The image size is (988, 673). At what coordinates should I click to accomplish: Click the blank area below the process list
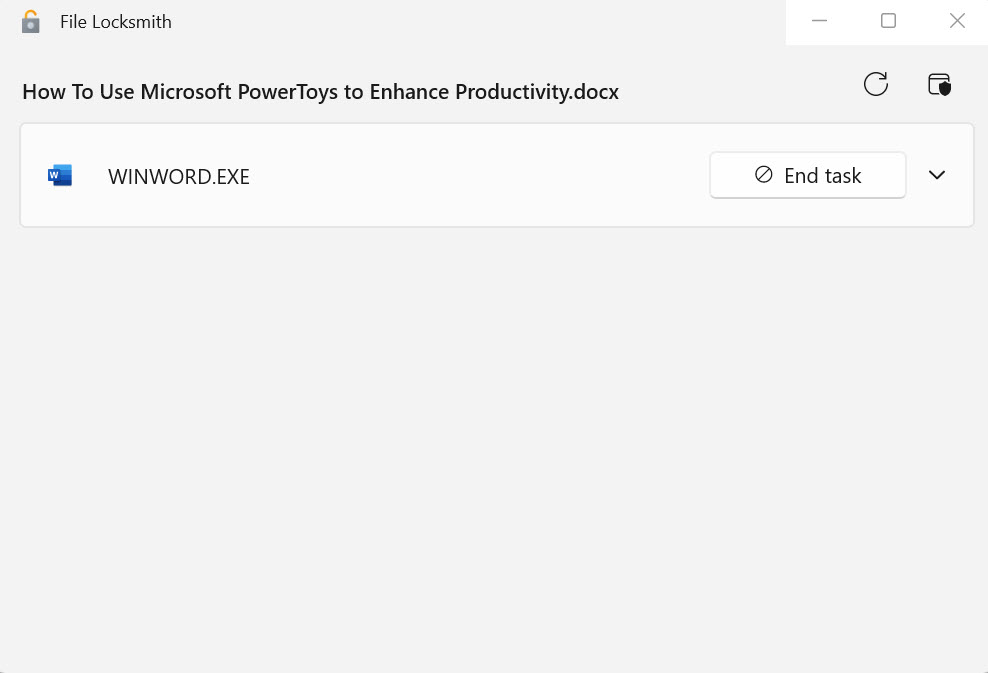[x=494, y=440]
